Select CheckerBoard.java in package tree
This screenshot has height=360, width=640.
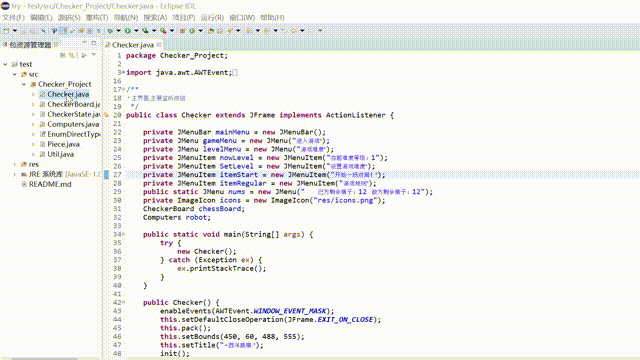[73, 104]
